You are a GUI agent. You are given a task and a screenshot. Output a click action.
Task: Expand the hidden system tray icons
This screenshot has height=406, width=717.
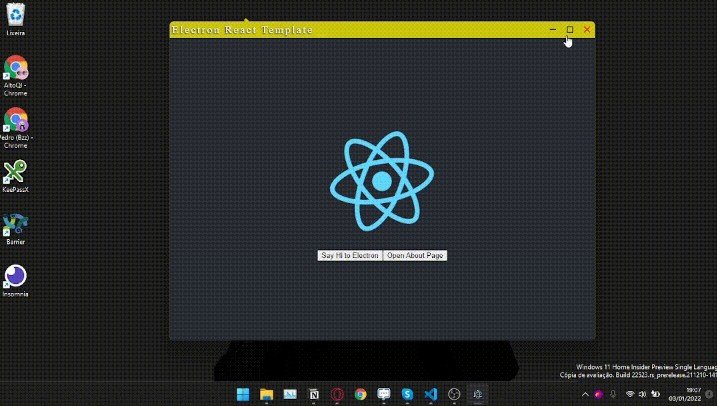point(585,394)
